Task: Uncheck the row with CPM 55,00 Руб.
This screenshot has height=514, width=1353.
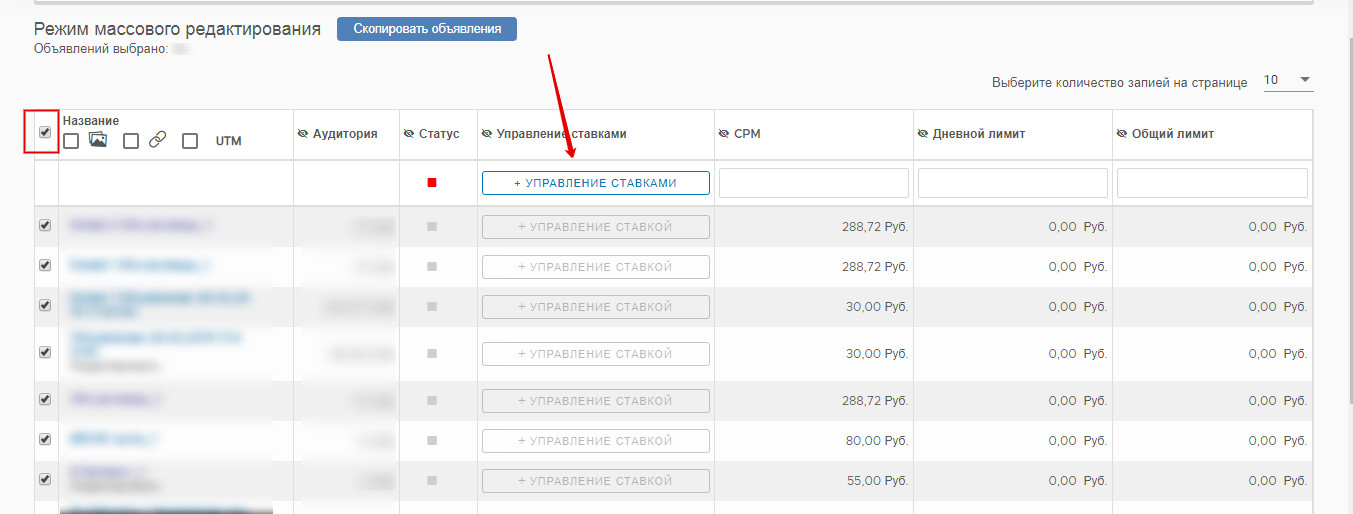Action: pos(44,479)
